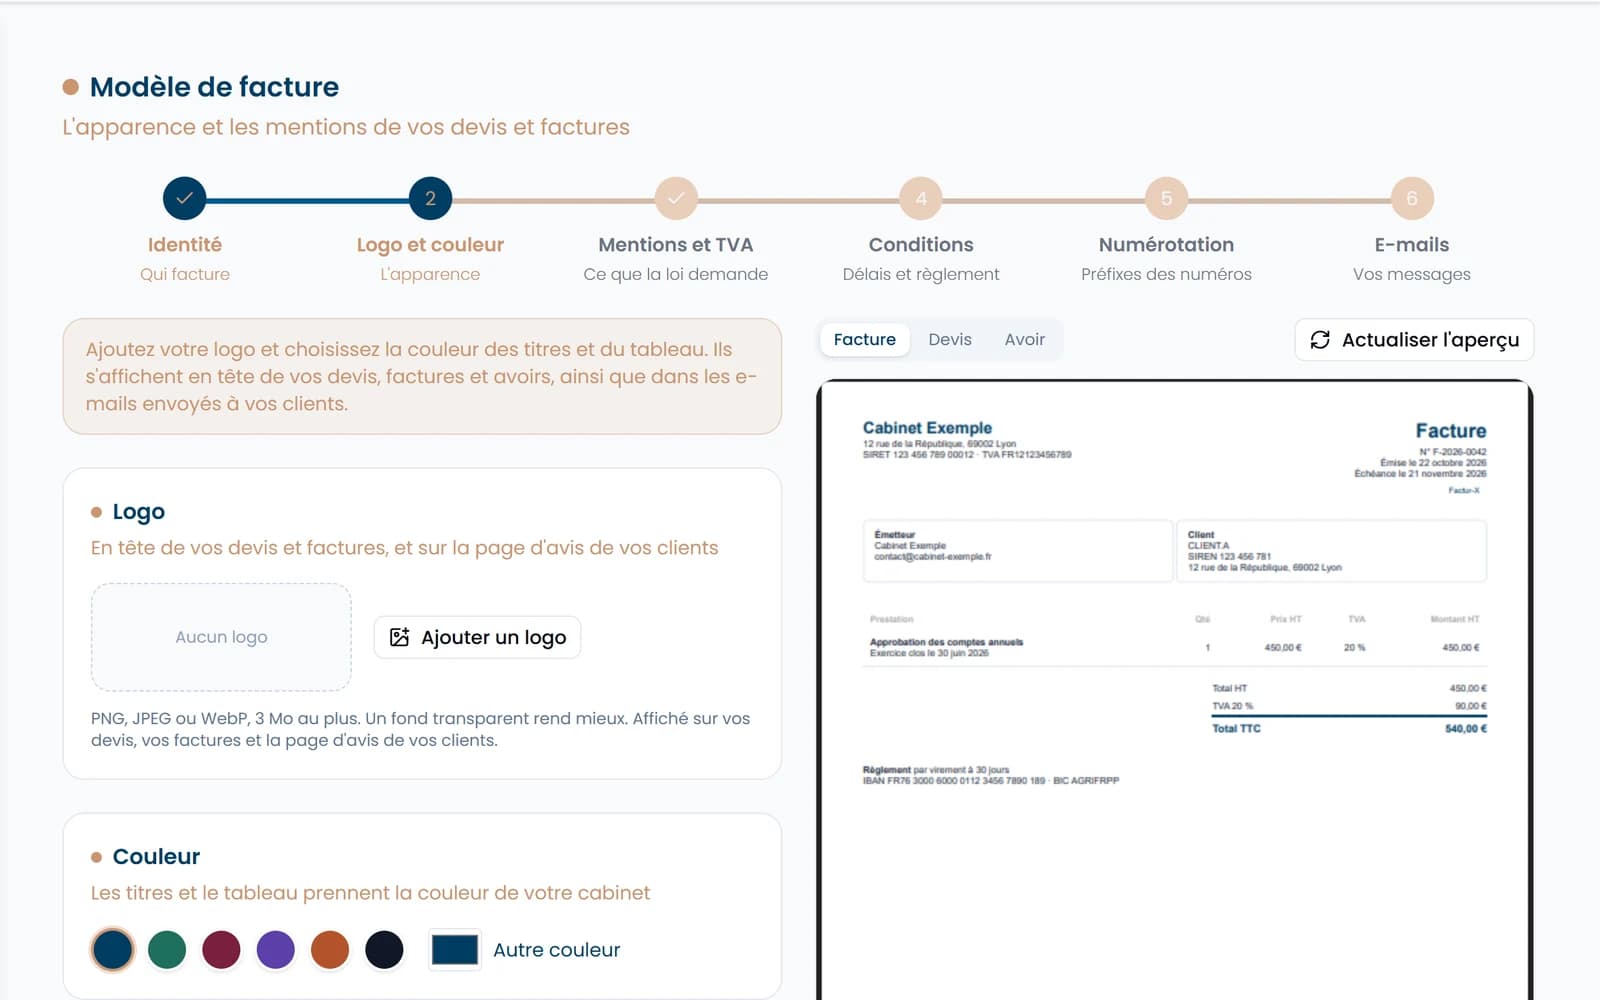Choose the purple color swatch
The image size is (1600, 1000).
275,949
